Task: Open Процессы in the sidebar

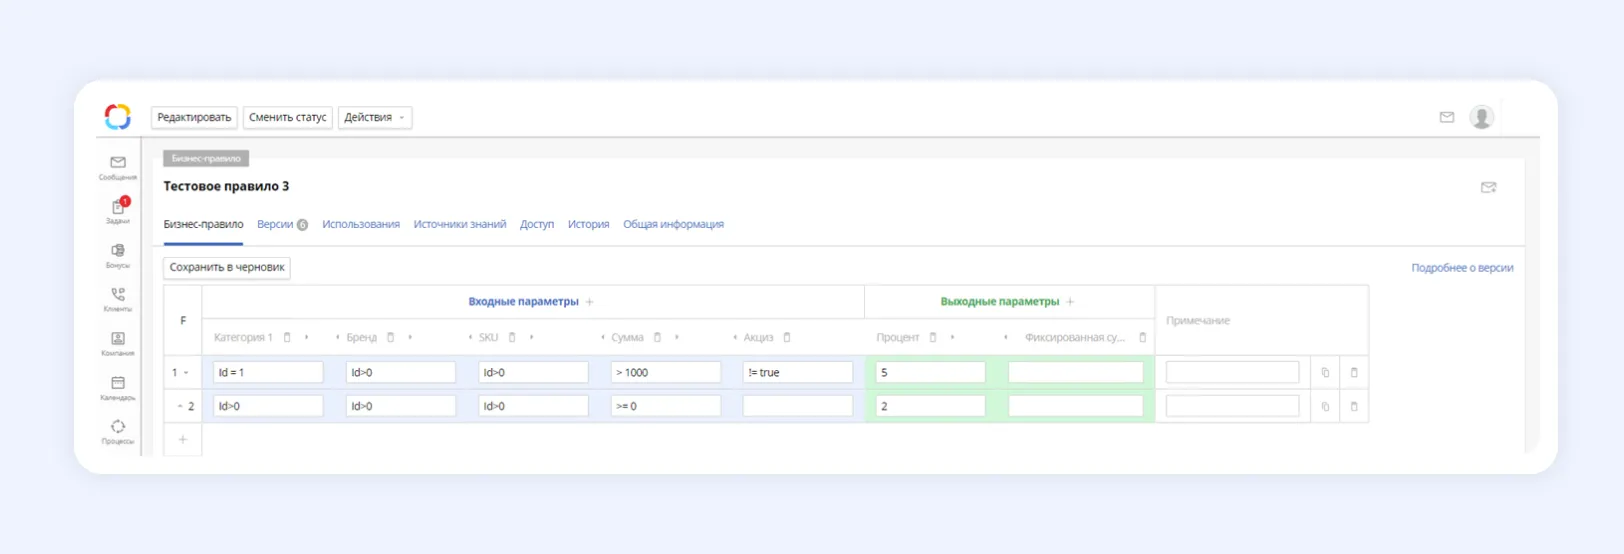Action: [x=118, y=430]
